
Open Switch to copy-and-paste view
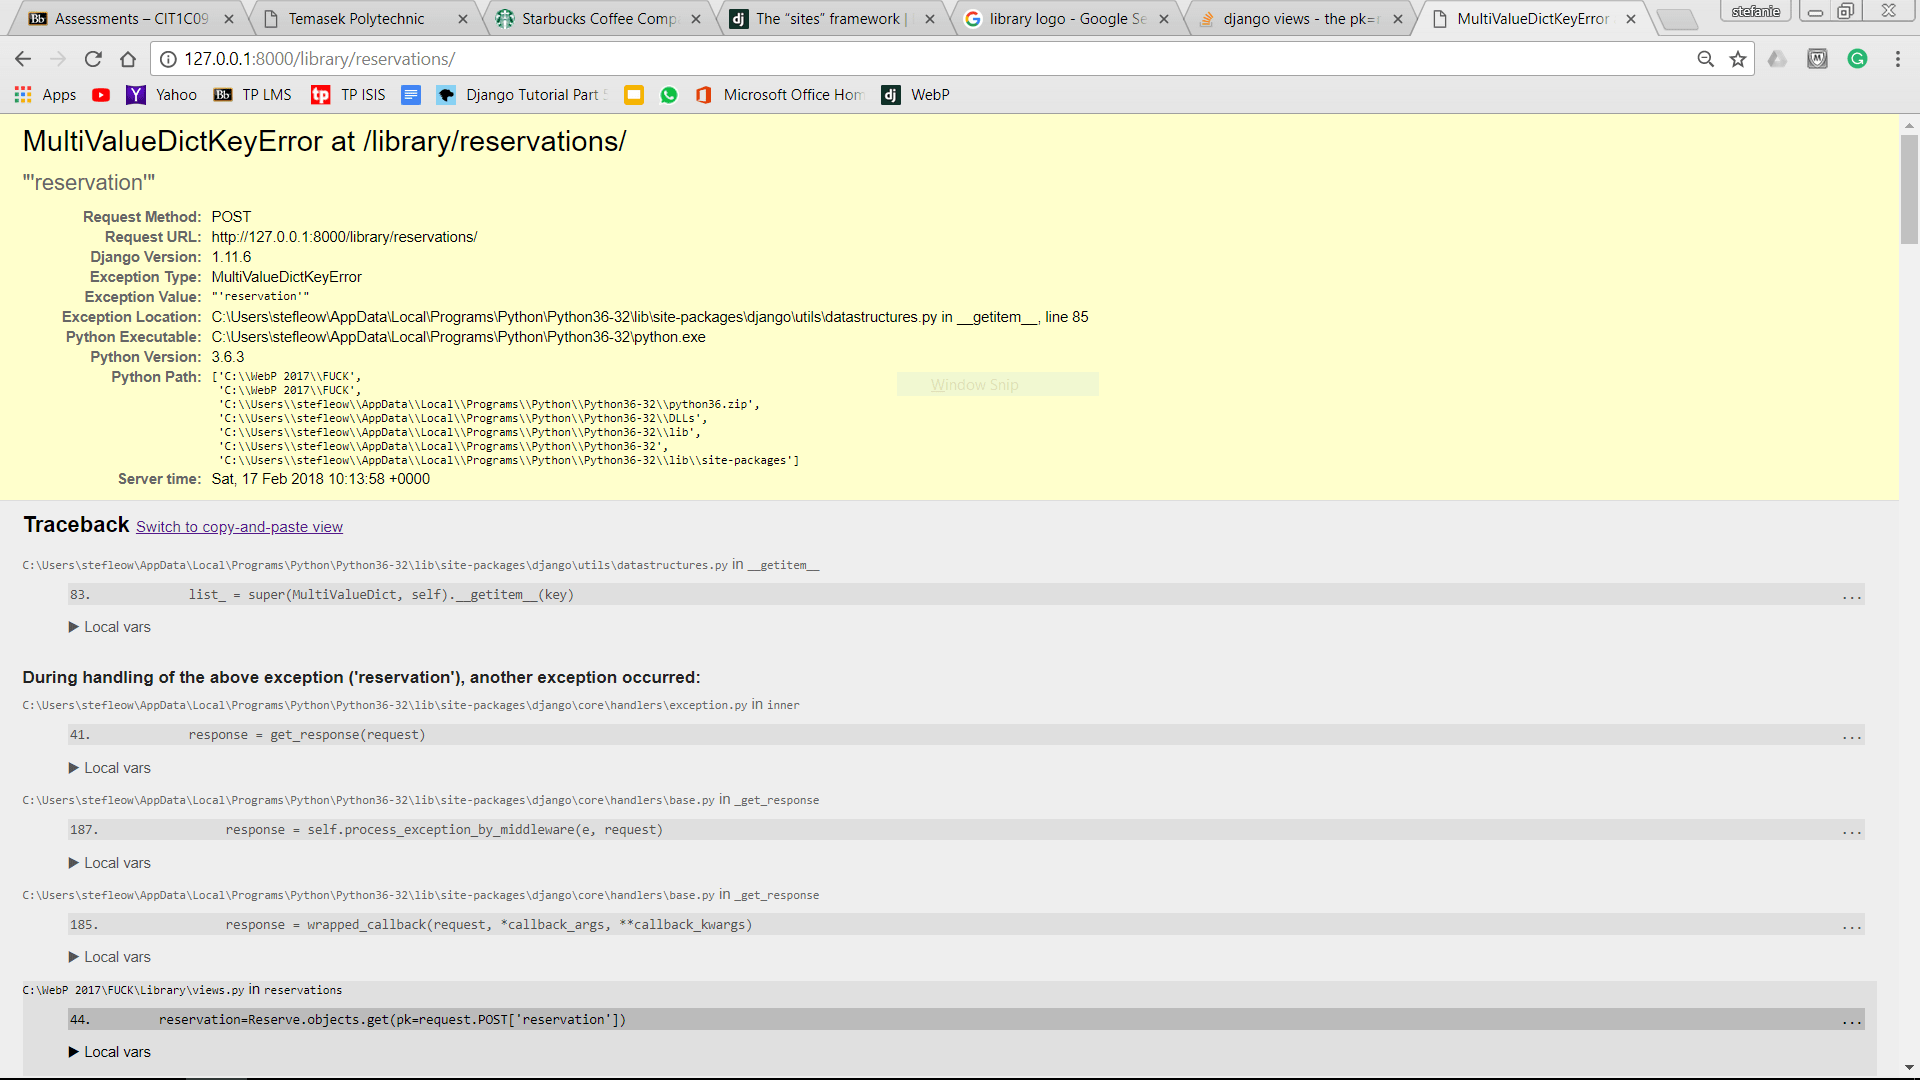pyautogui.click(x=239, y=526)
